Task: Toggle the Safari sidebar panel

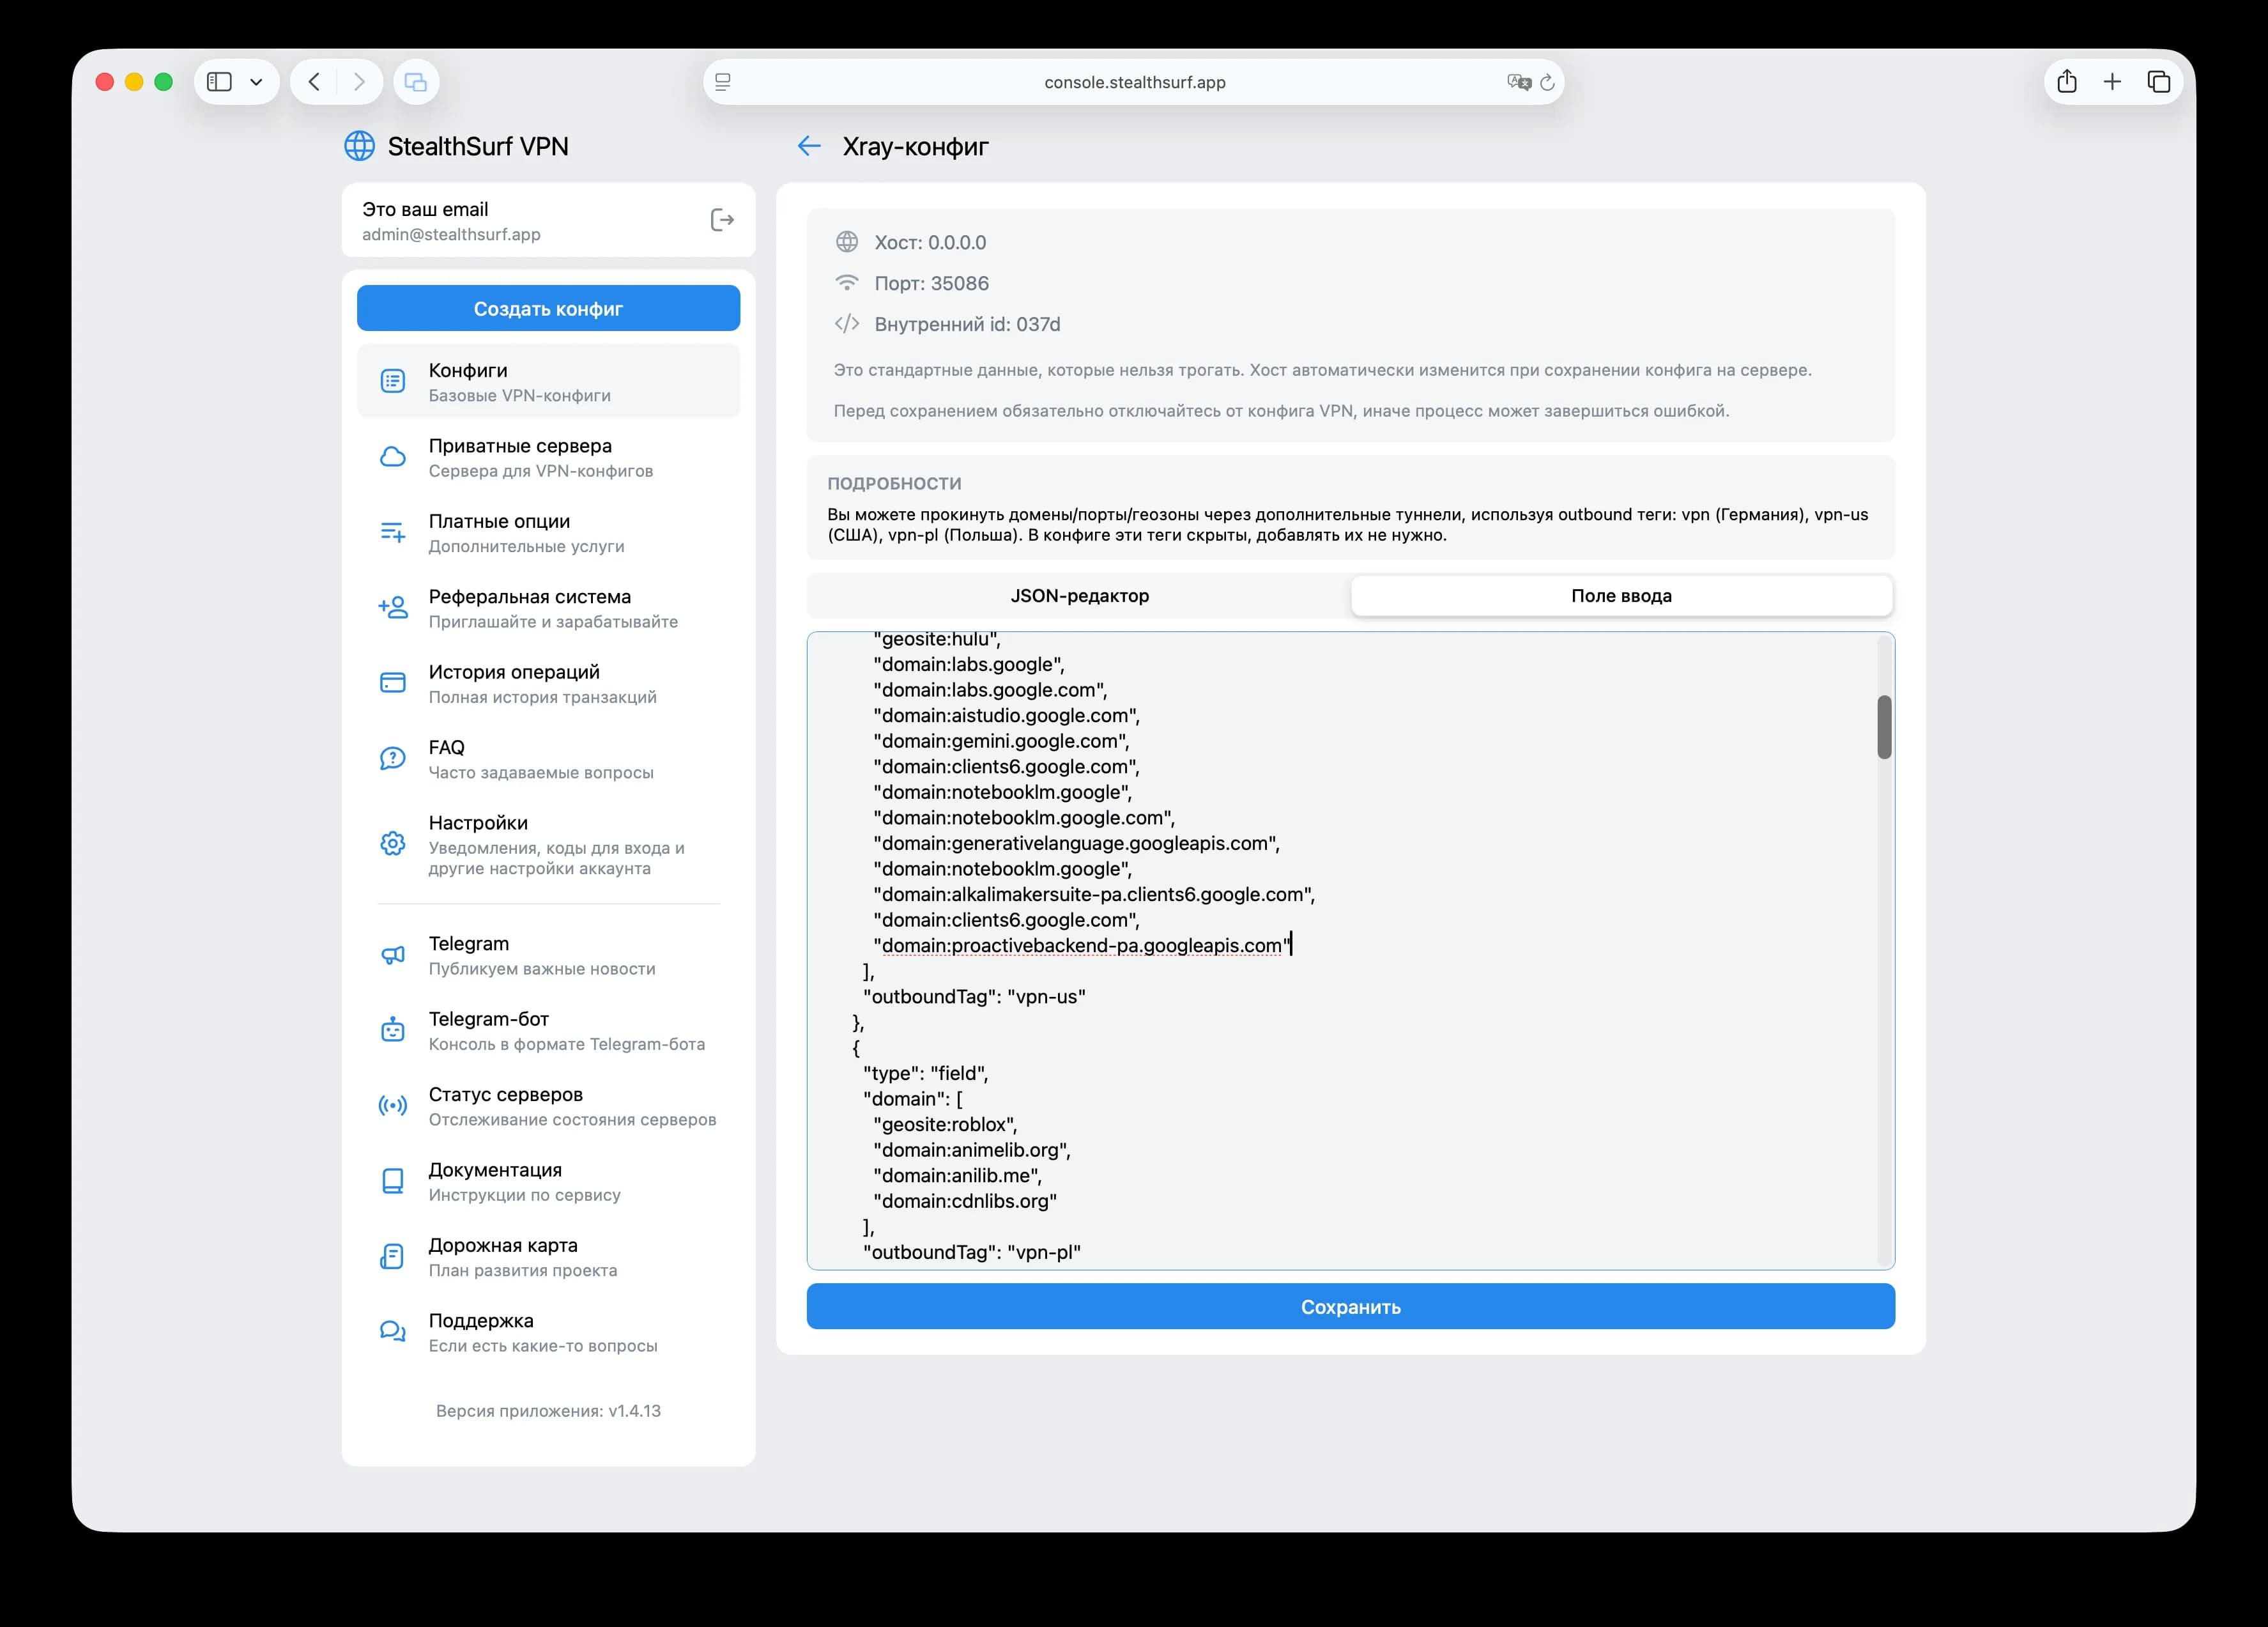Action: pos(219,82)
